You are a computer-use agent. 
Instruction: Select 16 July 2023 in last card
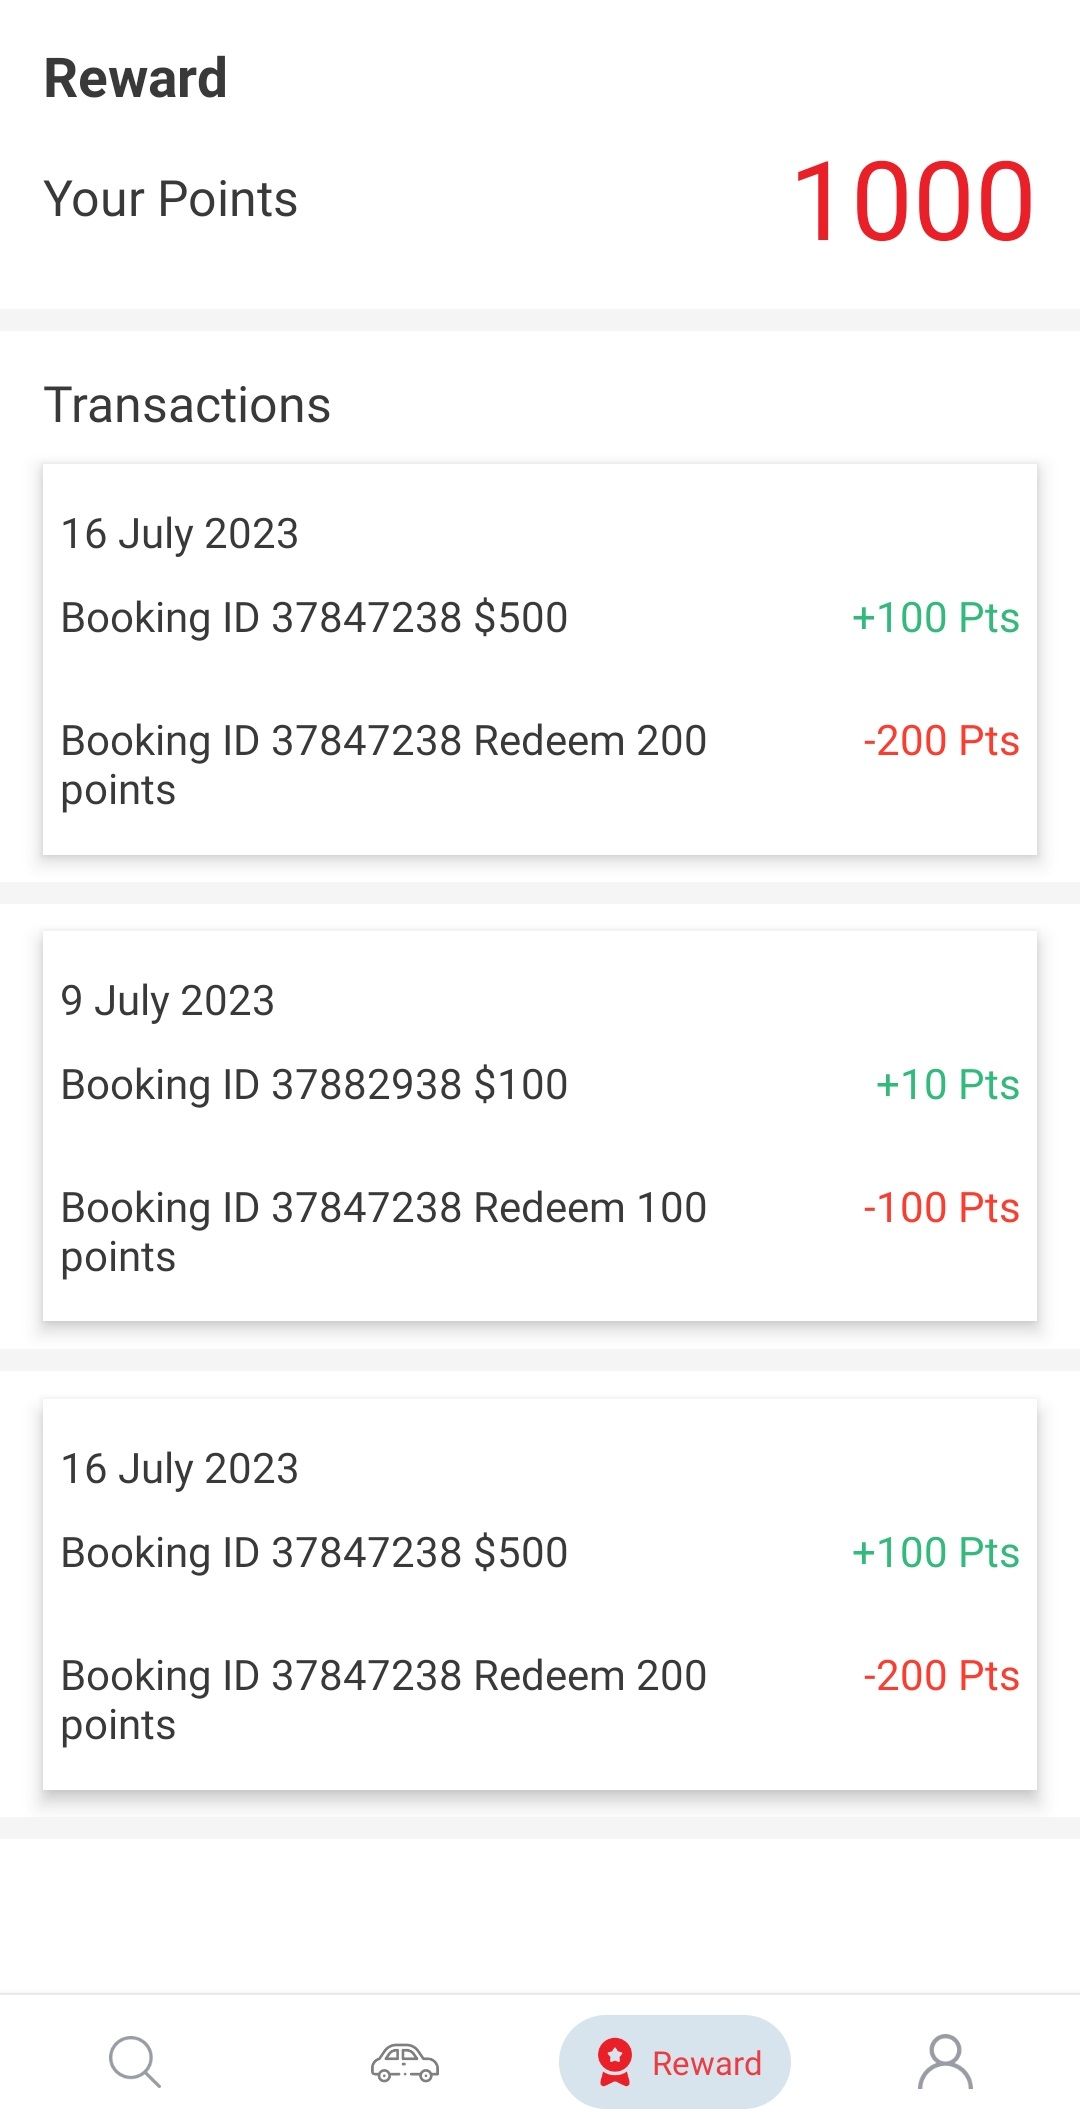[180, 1469]
